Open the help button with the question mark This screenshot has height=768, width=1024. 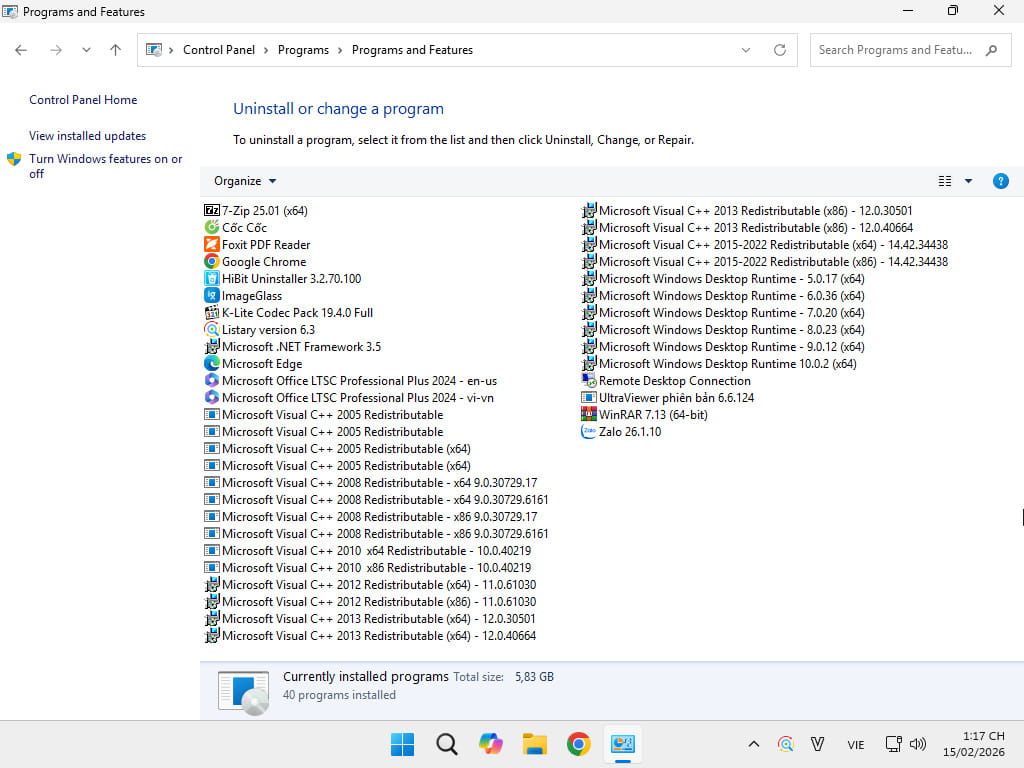pos(1000,181)
